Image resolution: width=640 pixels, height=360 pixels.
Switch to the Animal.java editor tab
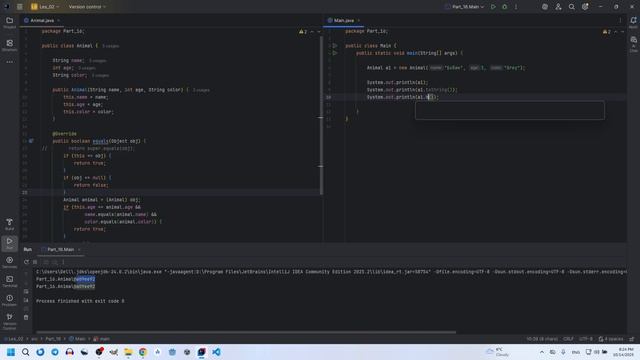[42, 20]
